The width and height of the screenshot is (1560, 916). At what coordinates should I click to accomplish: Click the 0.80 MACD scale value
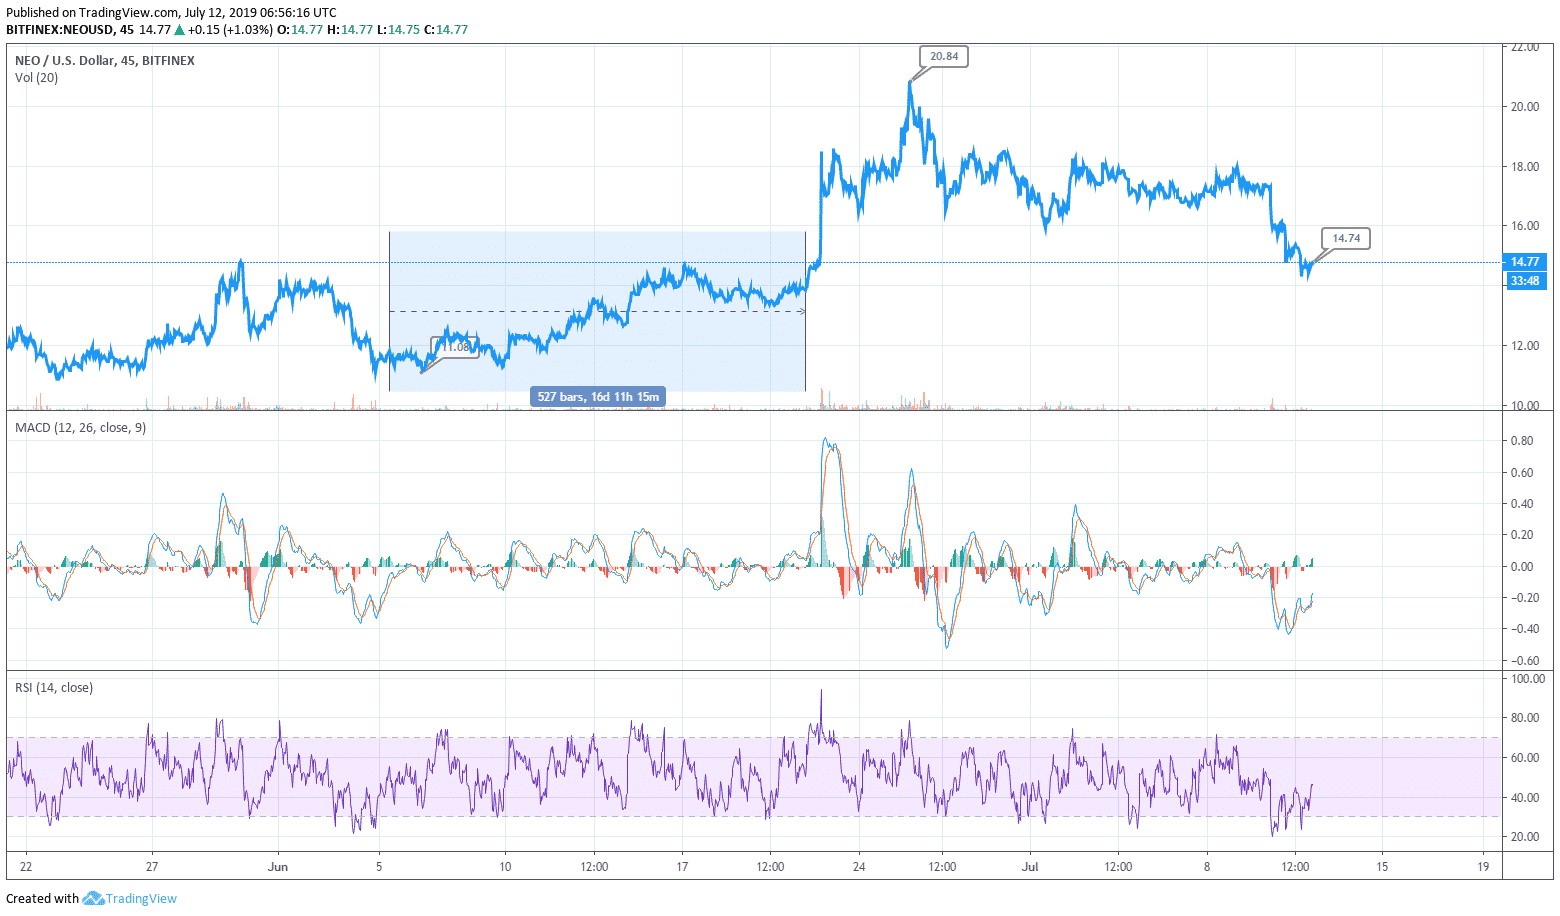[1522, 441]
